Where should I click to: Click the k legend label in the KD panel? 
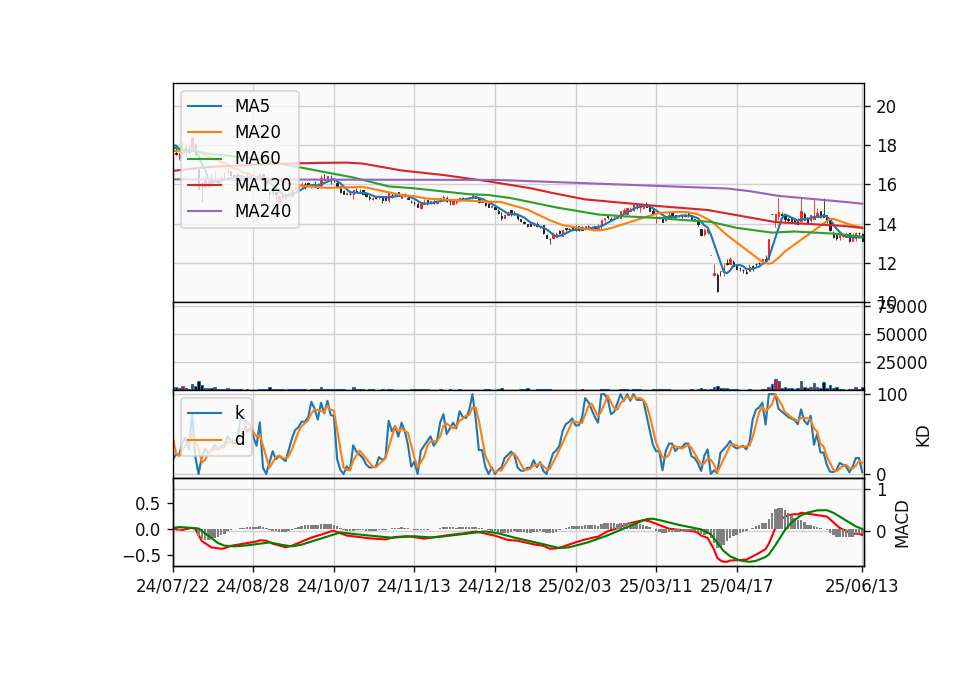(x=239, y=413)
